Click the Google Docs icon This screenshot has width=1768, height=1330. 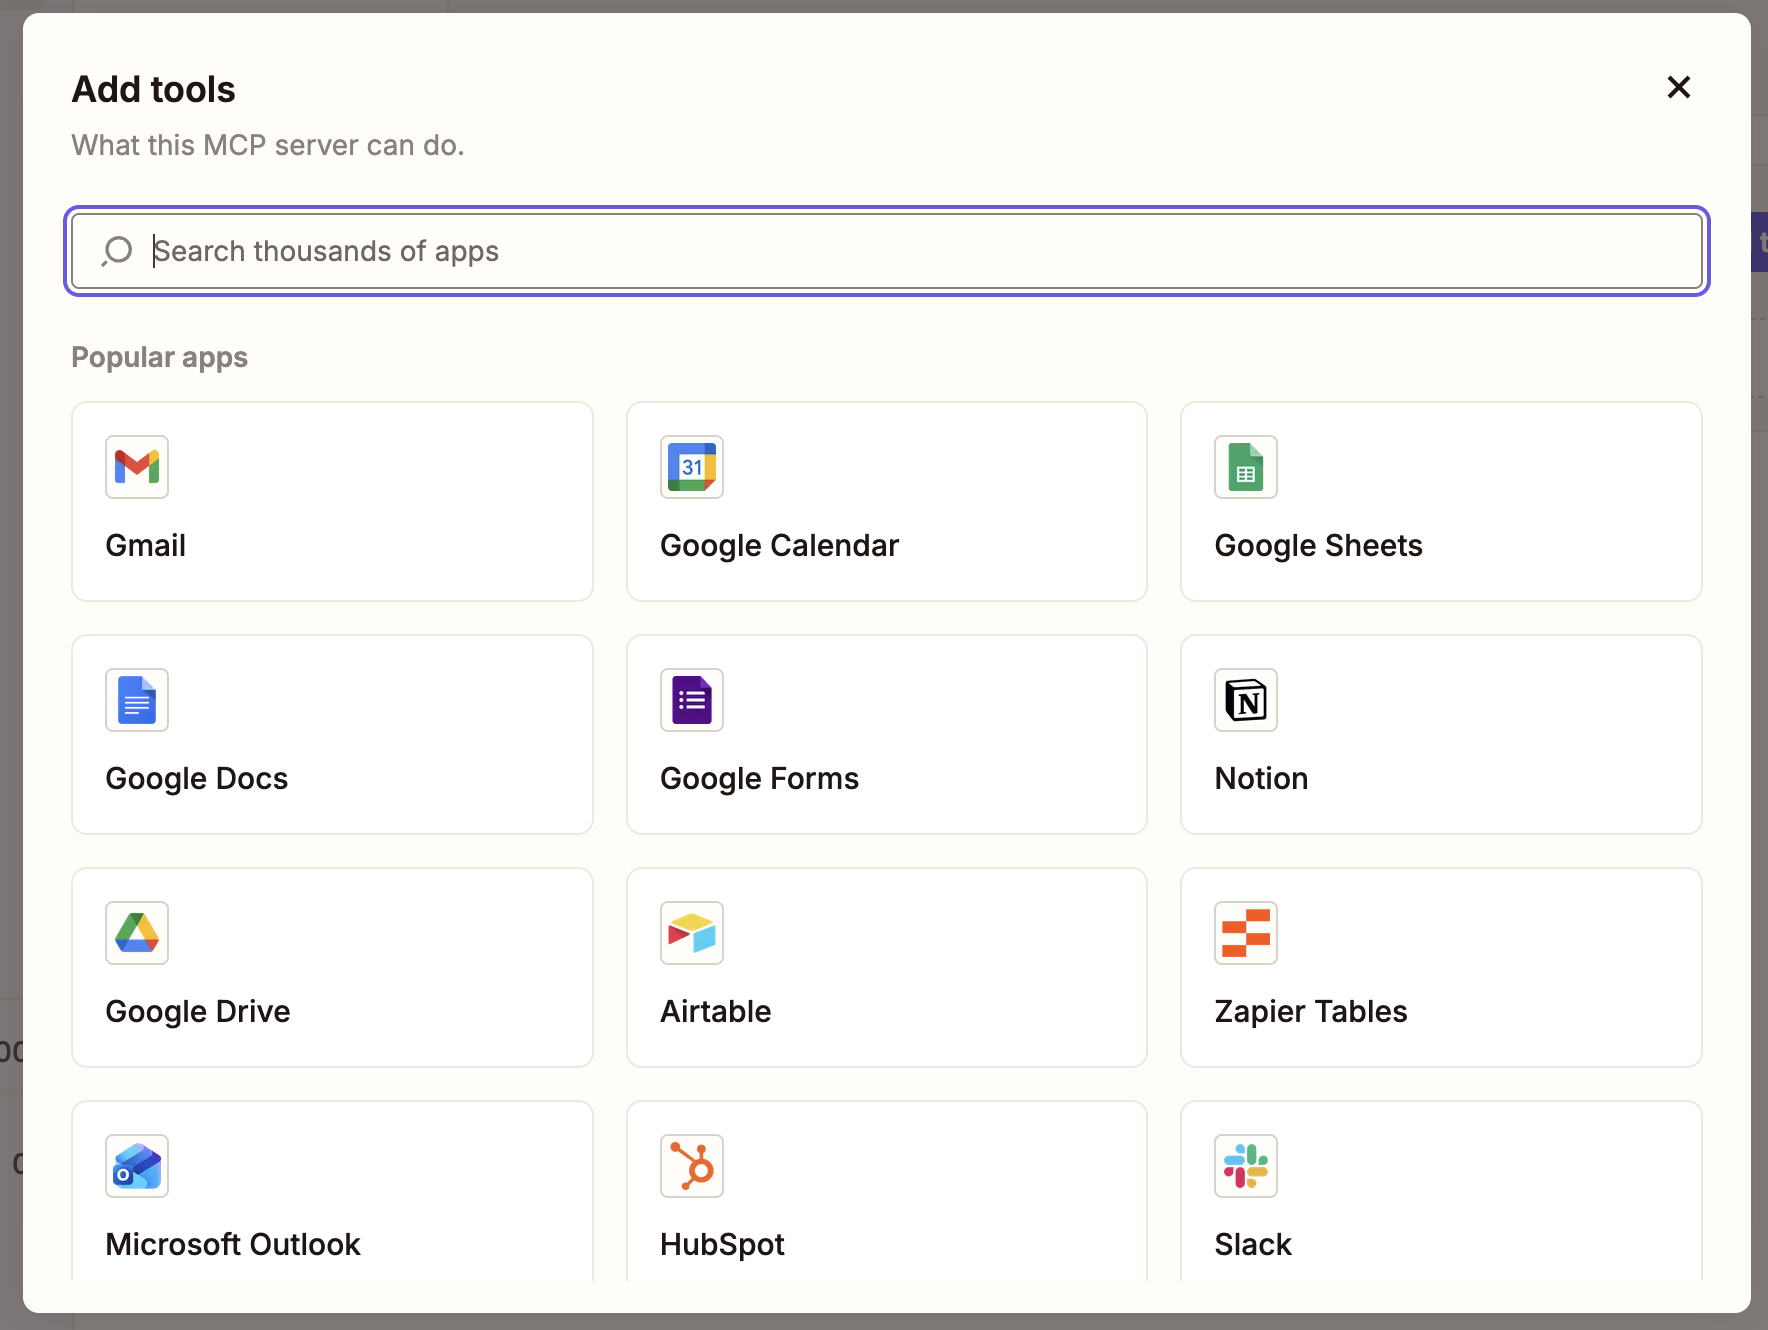pos(137,700)
